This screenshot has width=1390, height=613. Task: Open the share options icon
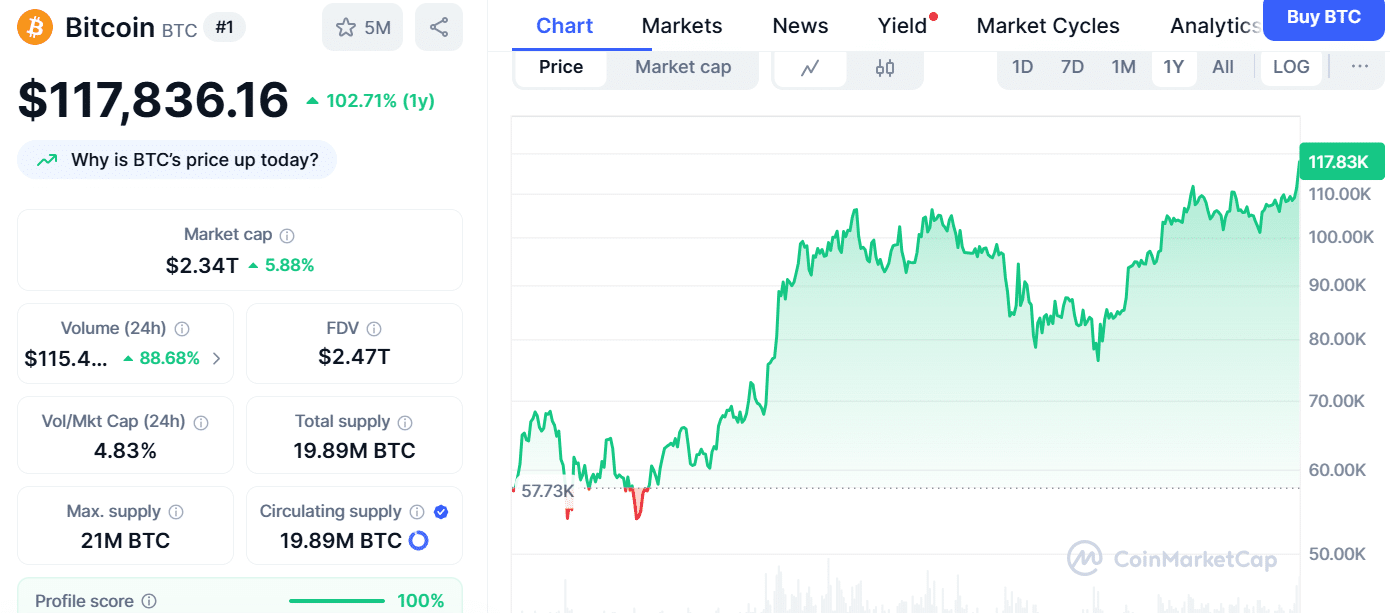(438, 27)
